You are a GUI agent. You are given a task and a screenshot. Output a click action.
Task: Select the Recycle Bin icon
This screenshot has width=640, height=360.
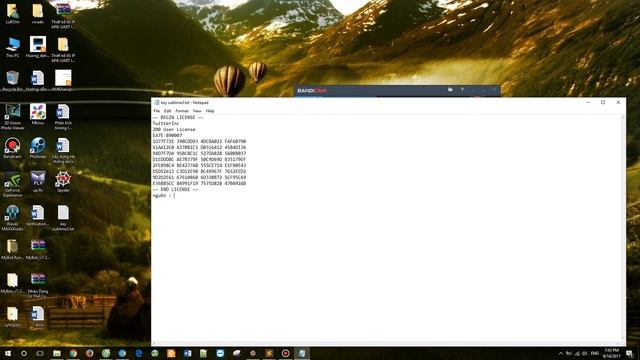(x=13, y=80)
